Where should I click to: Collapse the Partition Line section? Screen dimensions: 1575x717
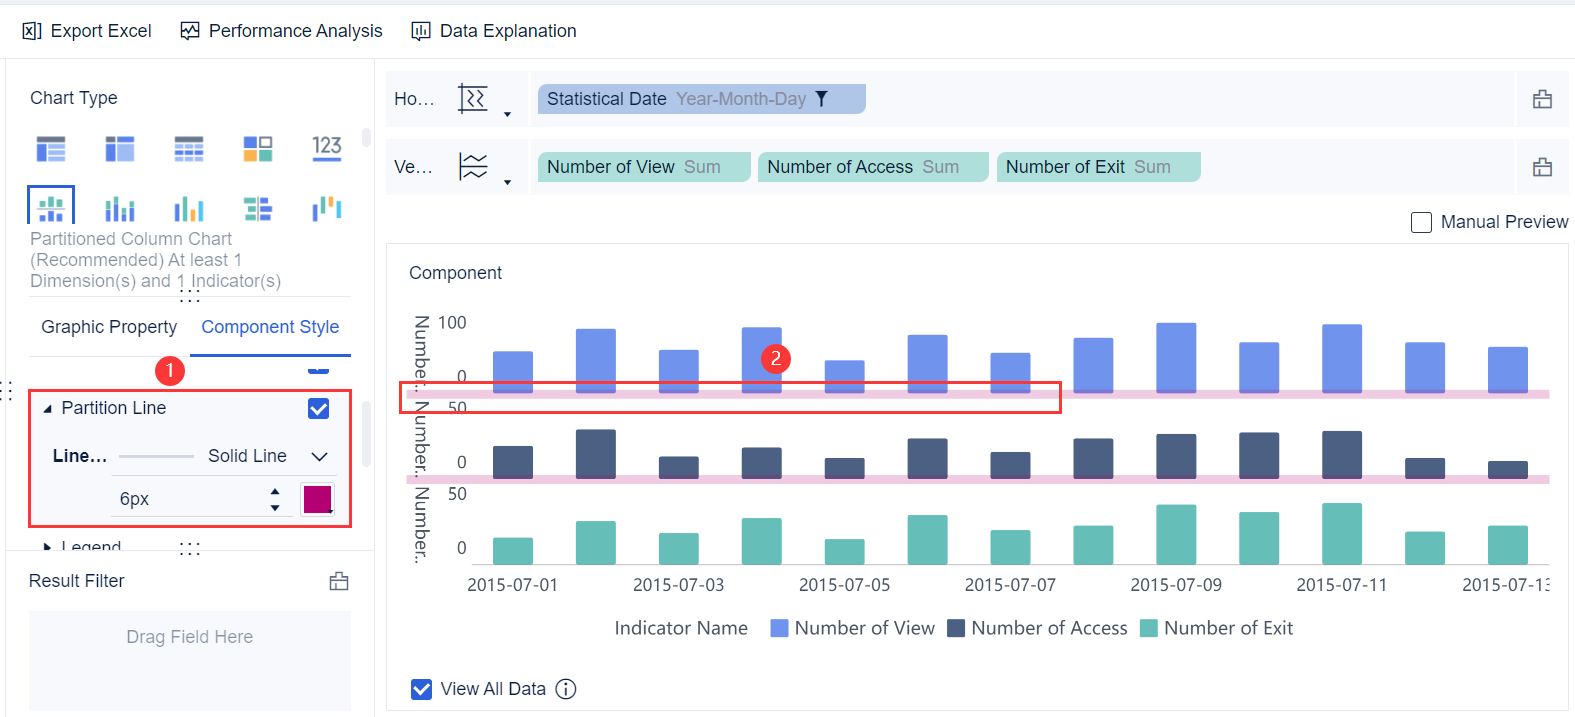click(x=47, y=409)
